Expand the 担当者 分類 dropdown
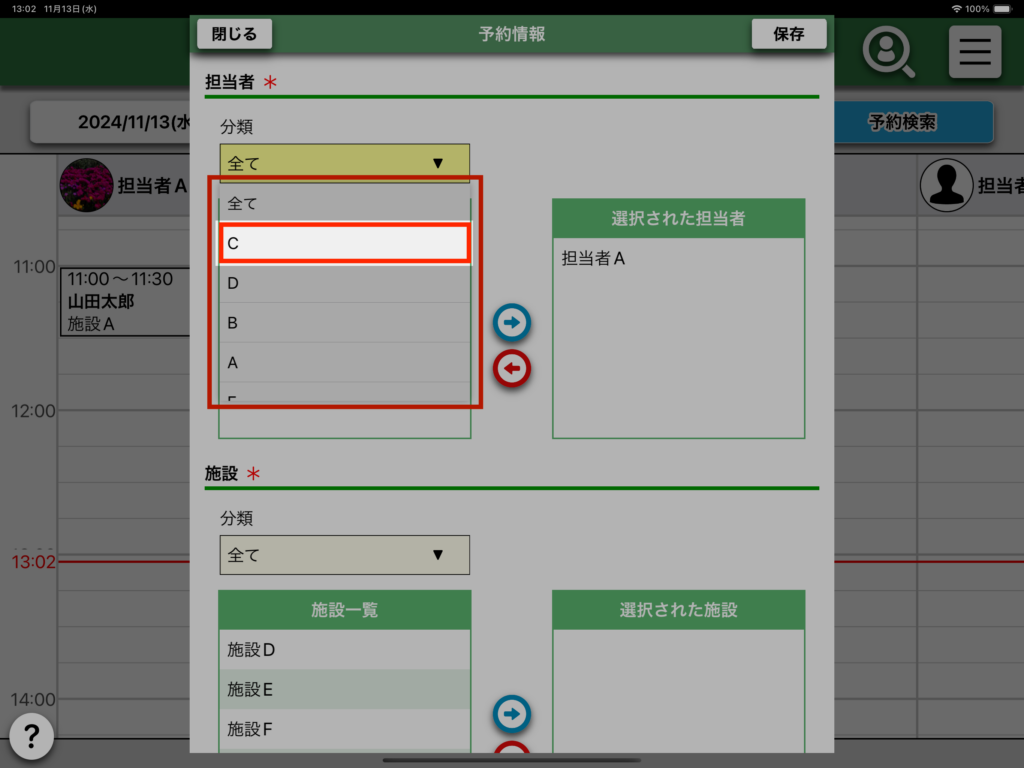The height and width of the screenshot is (768, 1024). (344, 163)
